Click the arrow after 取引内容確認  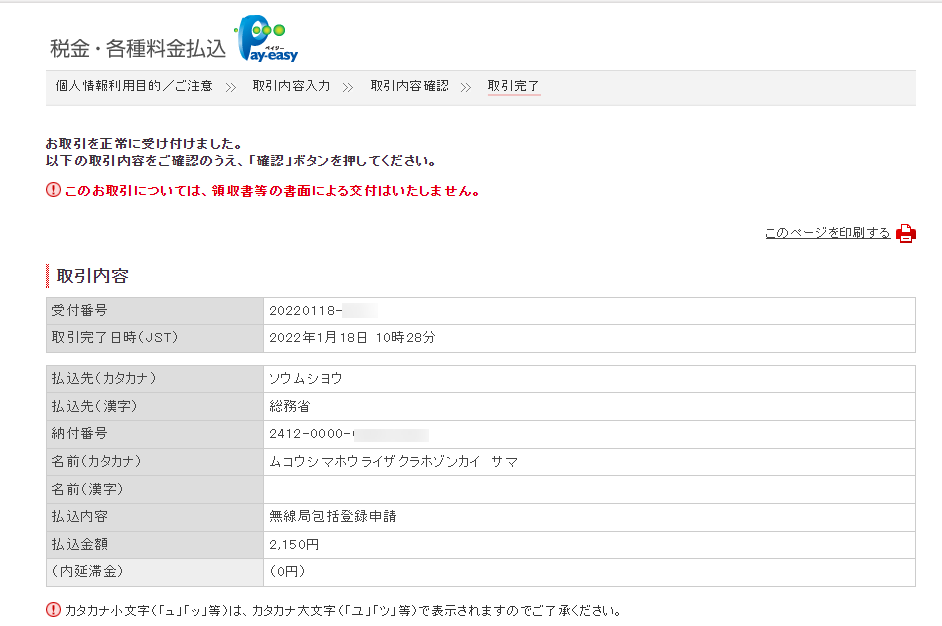(x=466, y=88)
